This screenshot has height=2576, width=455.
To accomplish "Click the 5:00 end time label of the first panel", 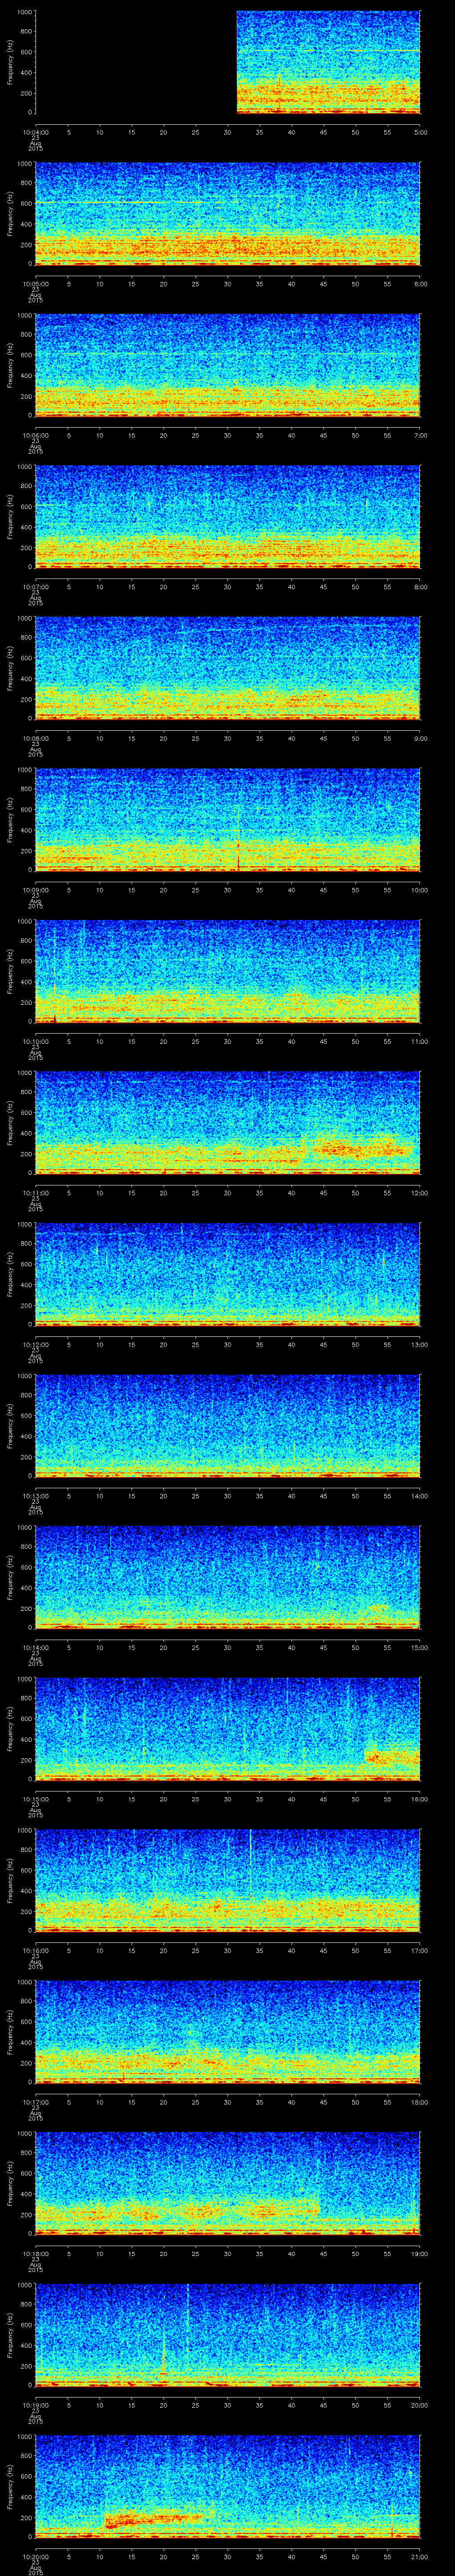I will (420, 132).
